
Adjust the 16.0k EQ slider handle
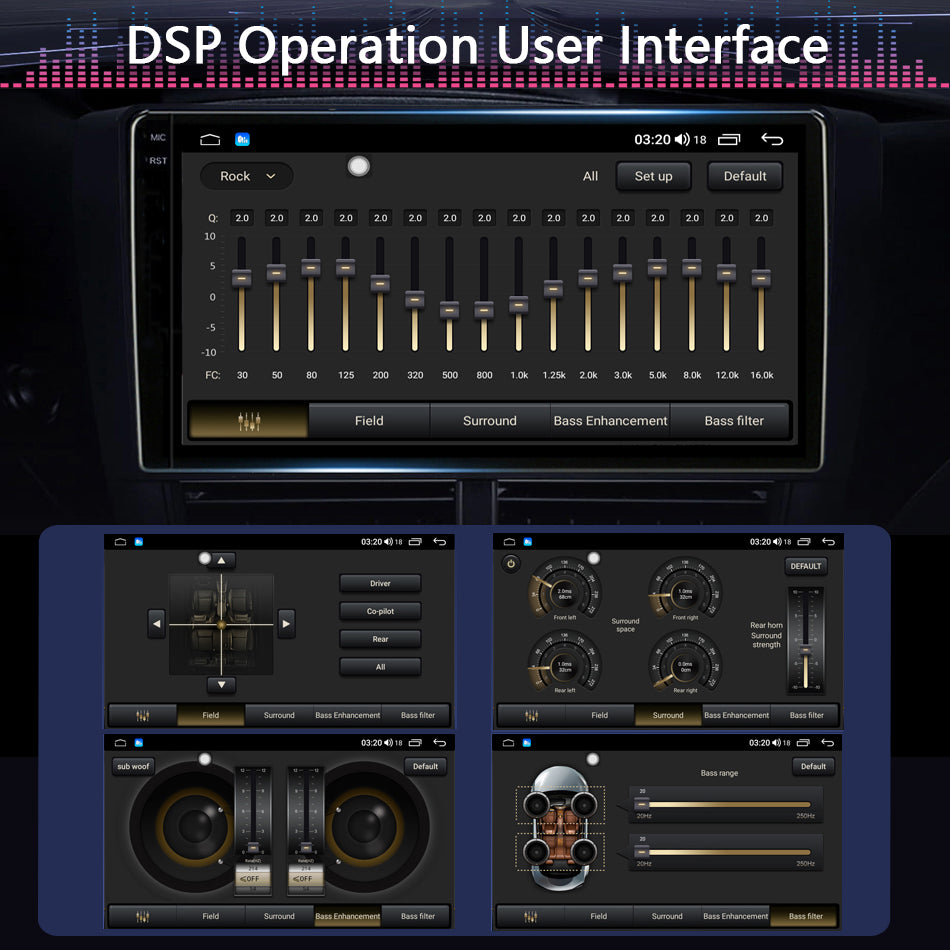coord(762,278)
